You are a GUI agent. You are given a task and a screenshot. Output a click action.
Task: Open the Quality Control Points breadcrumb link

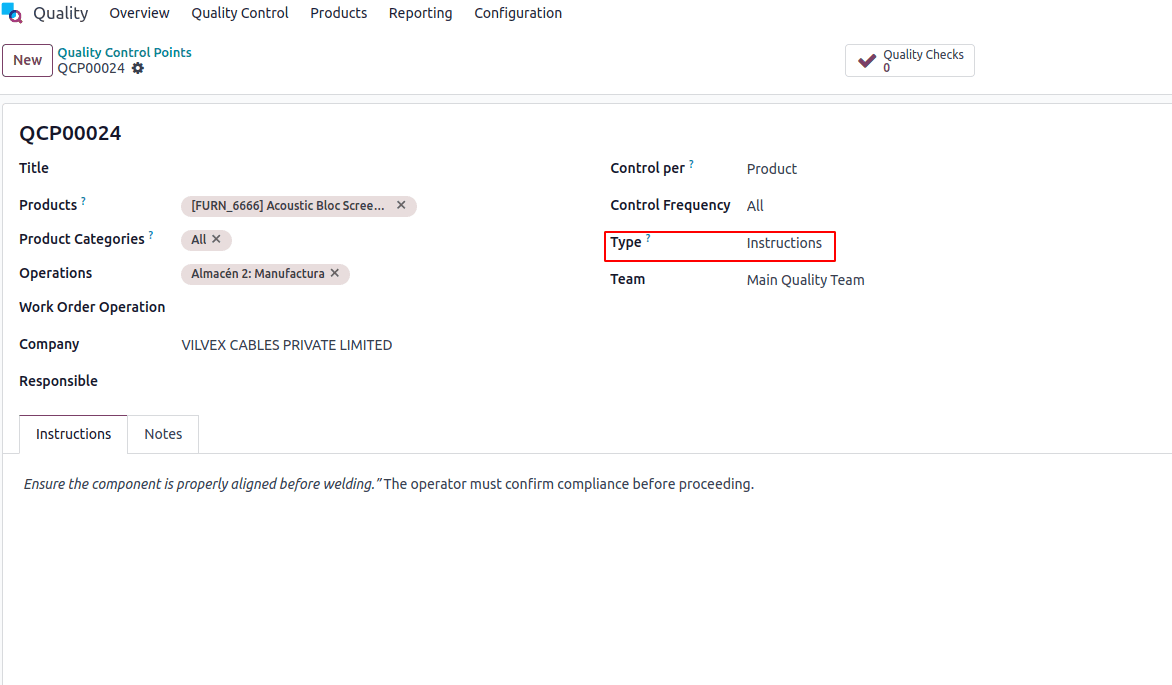pyautogui.click(x=124, y=52)
